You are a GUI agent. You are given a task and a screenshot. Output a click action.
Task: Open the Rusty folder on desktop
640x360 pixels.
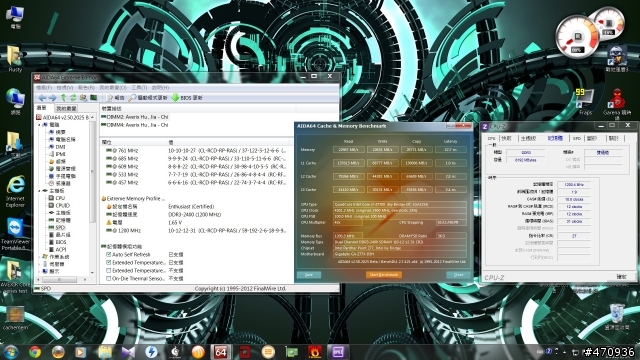[x=15, y=60]
